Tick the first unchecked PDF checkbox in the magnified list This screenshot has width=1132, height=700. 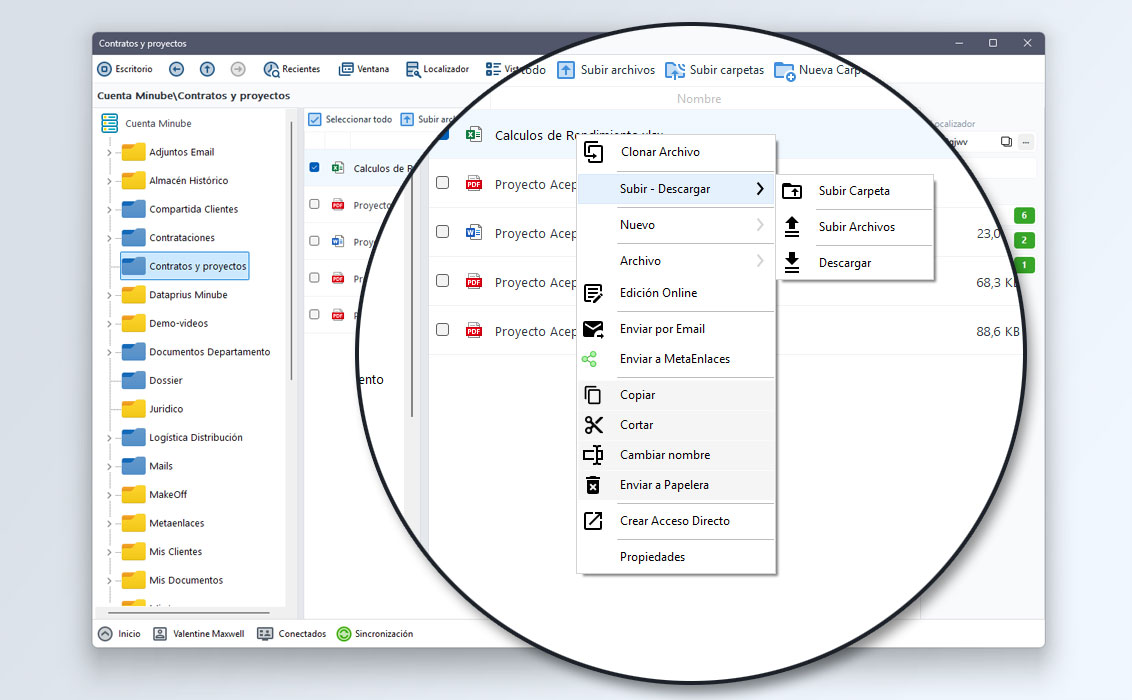[x=443, y=183]
